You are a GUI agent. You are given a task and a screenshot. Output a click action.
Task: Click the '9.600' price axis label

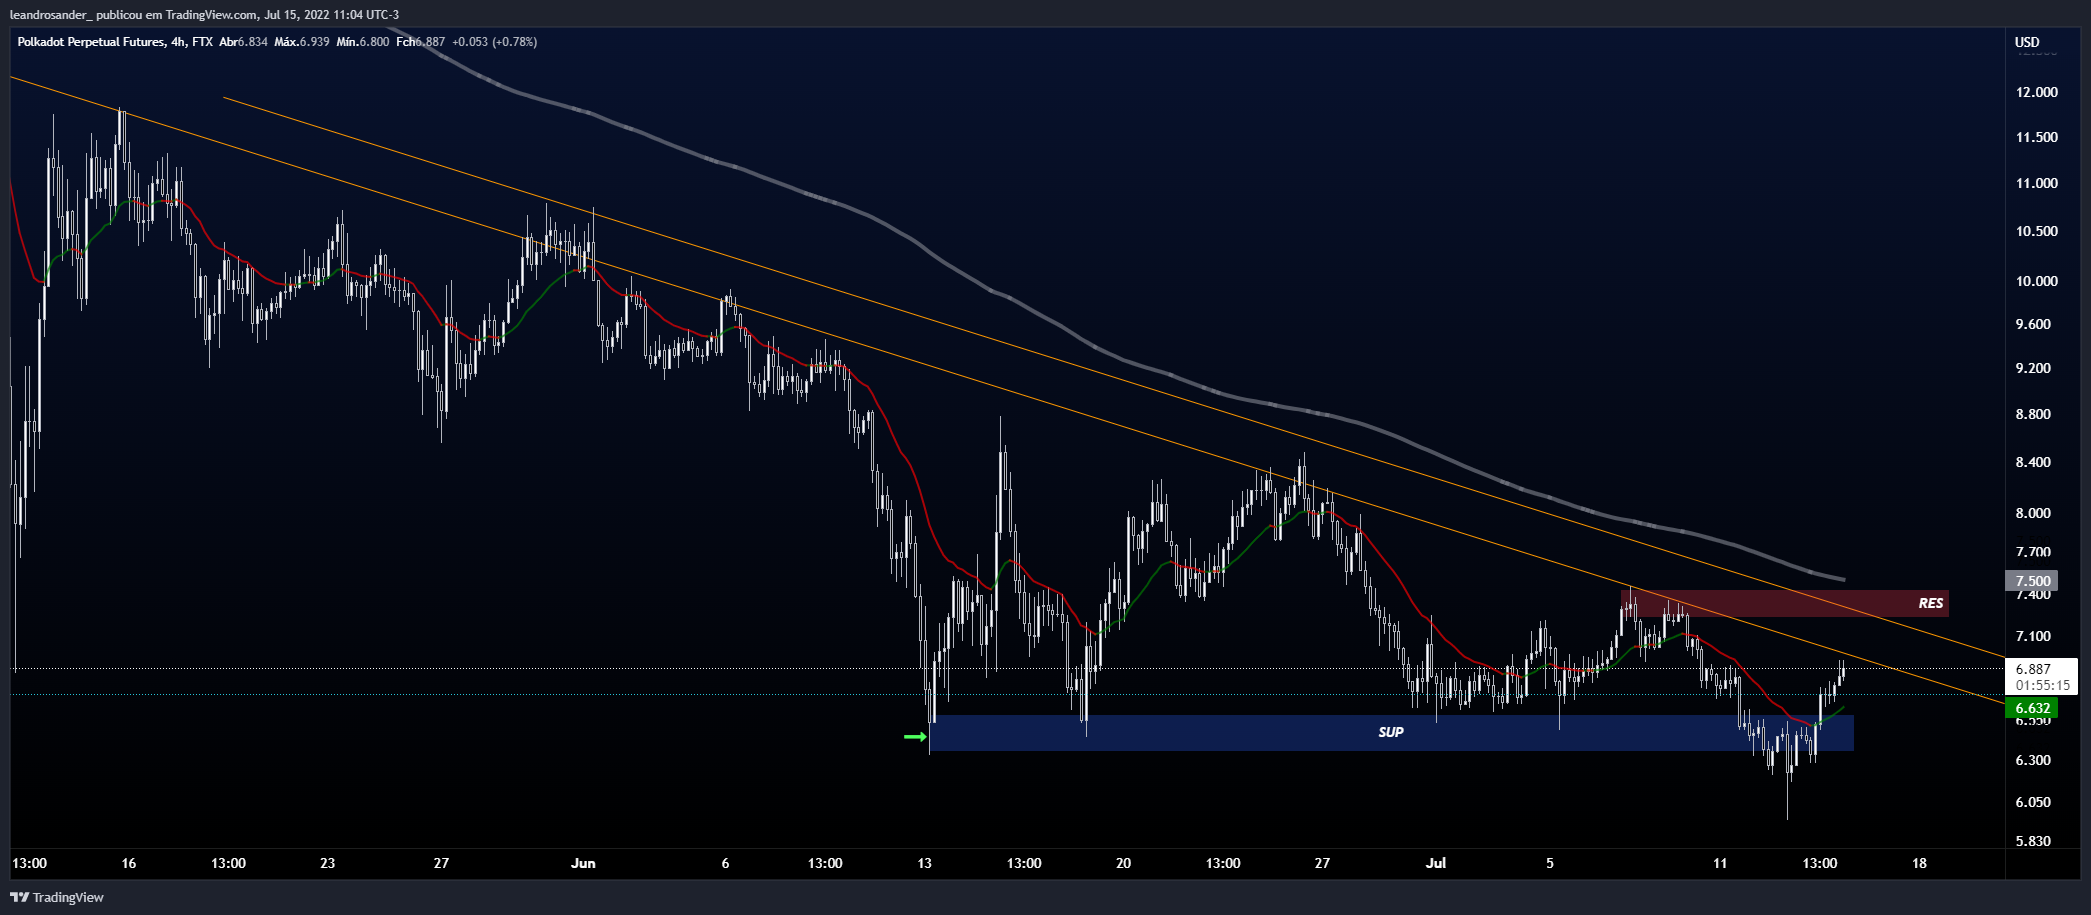point(2033,324)
